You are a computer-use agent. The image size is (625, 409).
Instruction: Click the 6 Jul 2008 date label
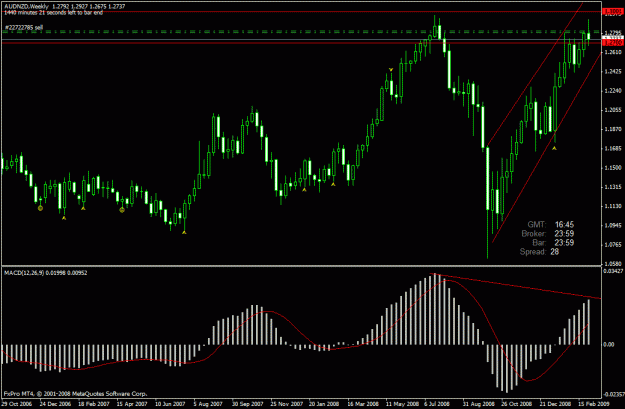(437, 404)
